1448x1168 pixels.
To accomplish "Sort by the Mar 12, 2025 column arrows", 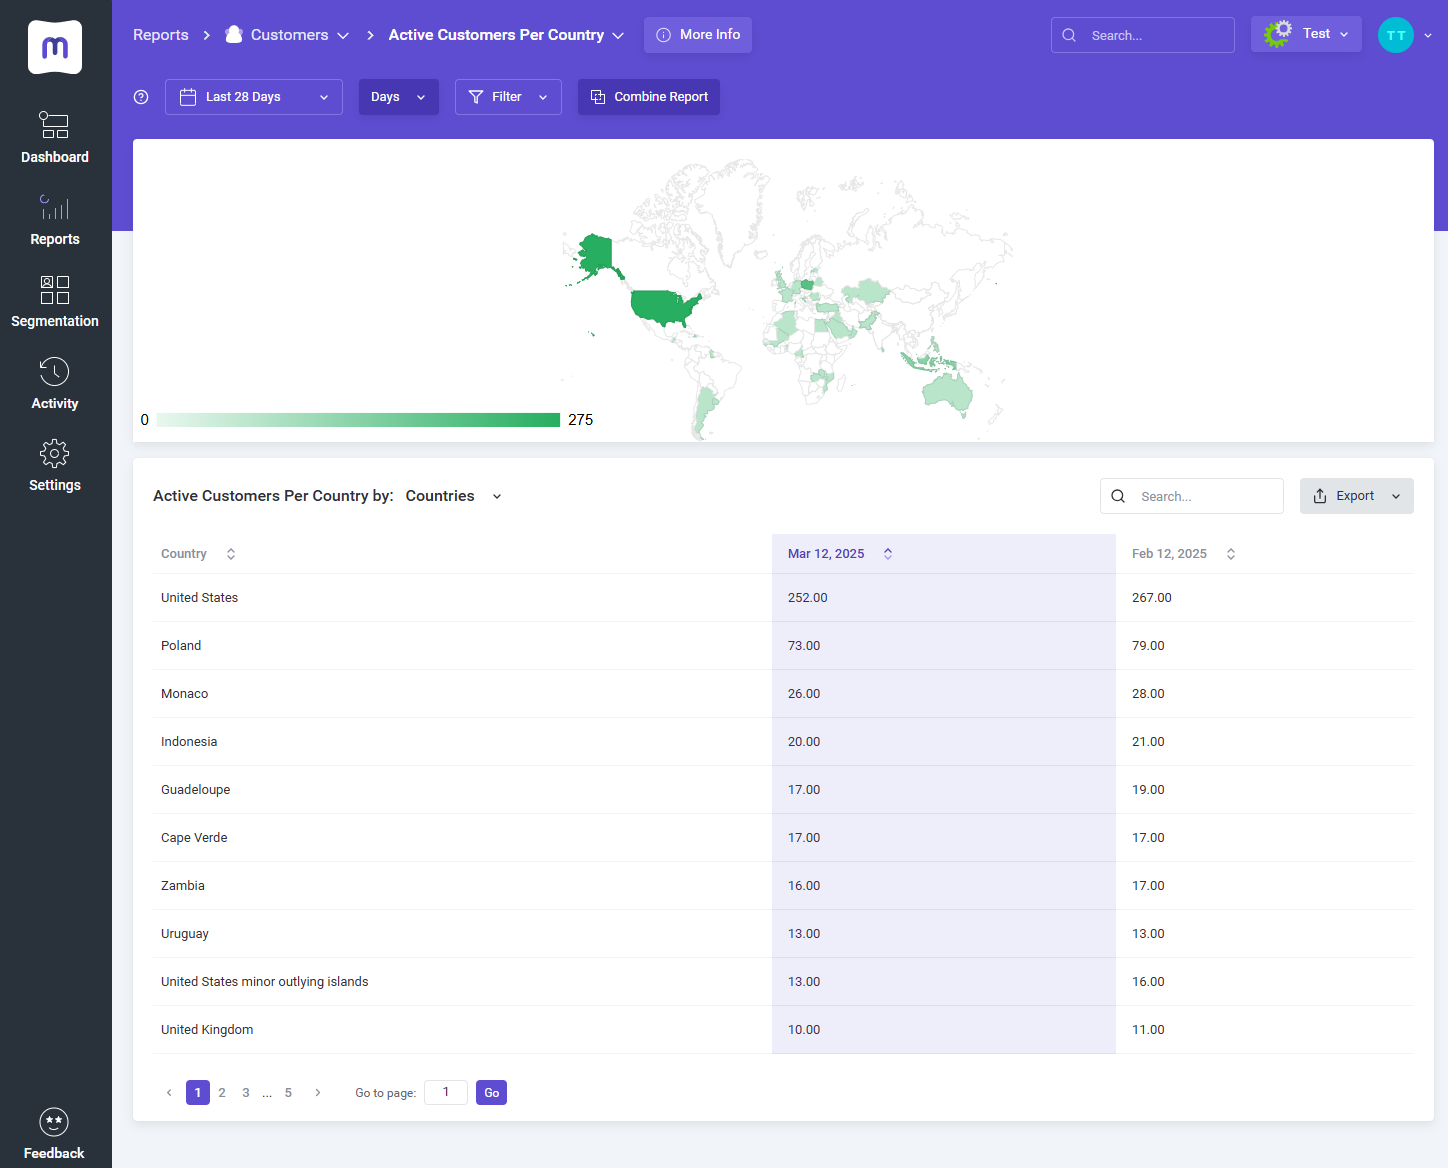I will pos(888,554).
